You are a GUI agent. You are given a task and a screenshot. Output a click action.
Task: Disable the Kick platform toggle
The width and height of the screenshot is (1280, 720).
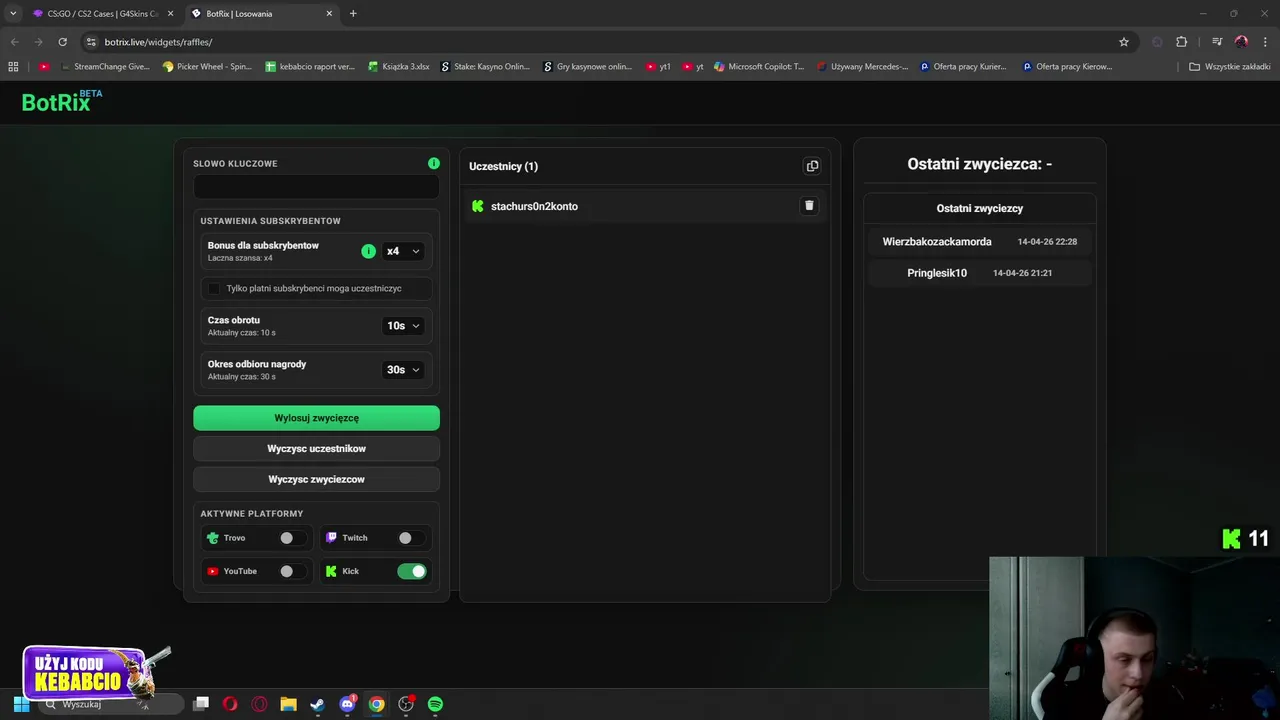412,571
